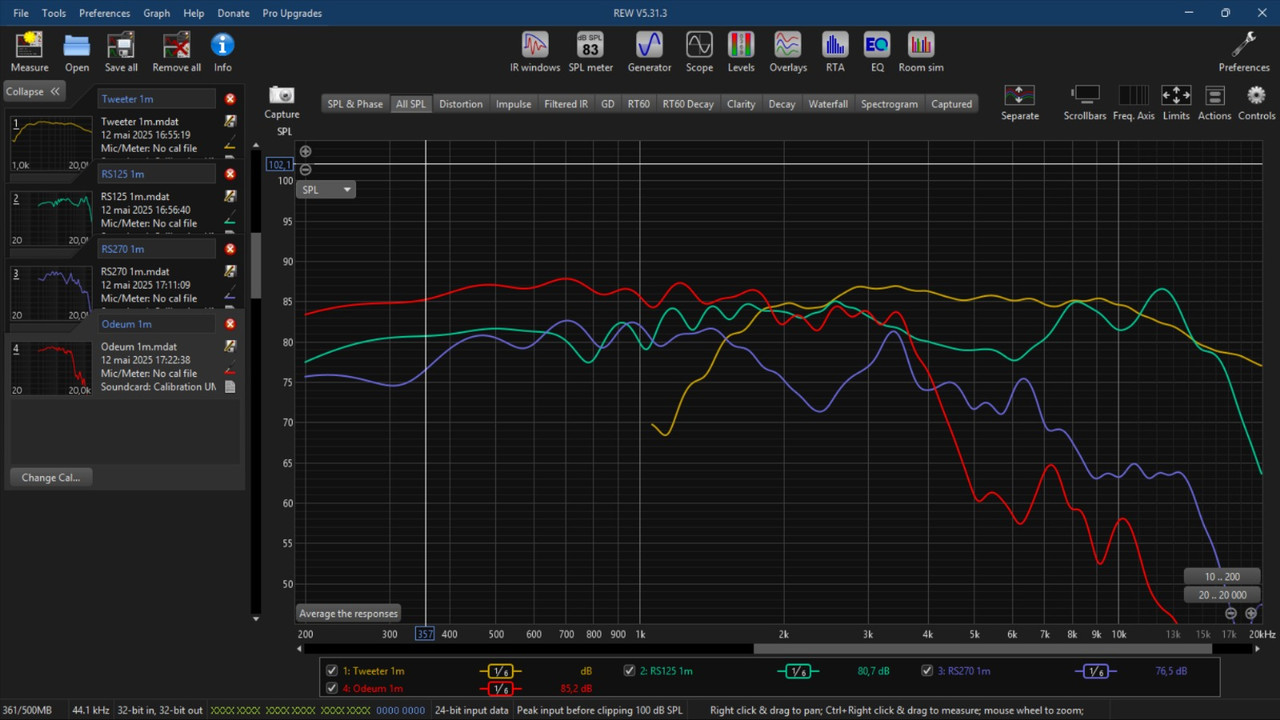
Task: Open the Graph menu
Action: (156, 13)
